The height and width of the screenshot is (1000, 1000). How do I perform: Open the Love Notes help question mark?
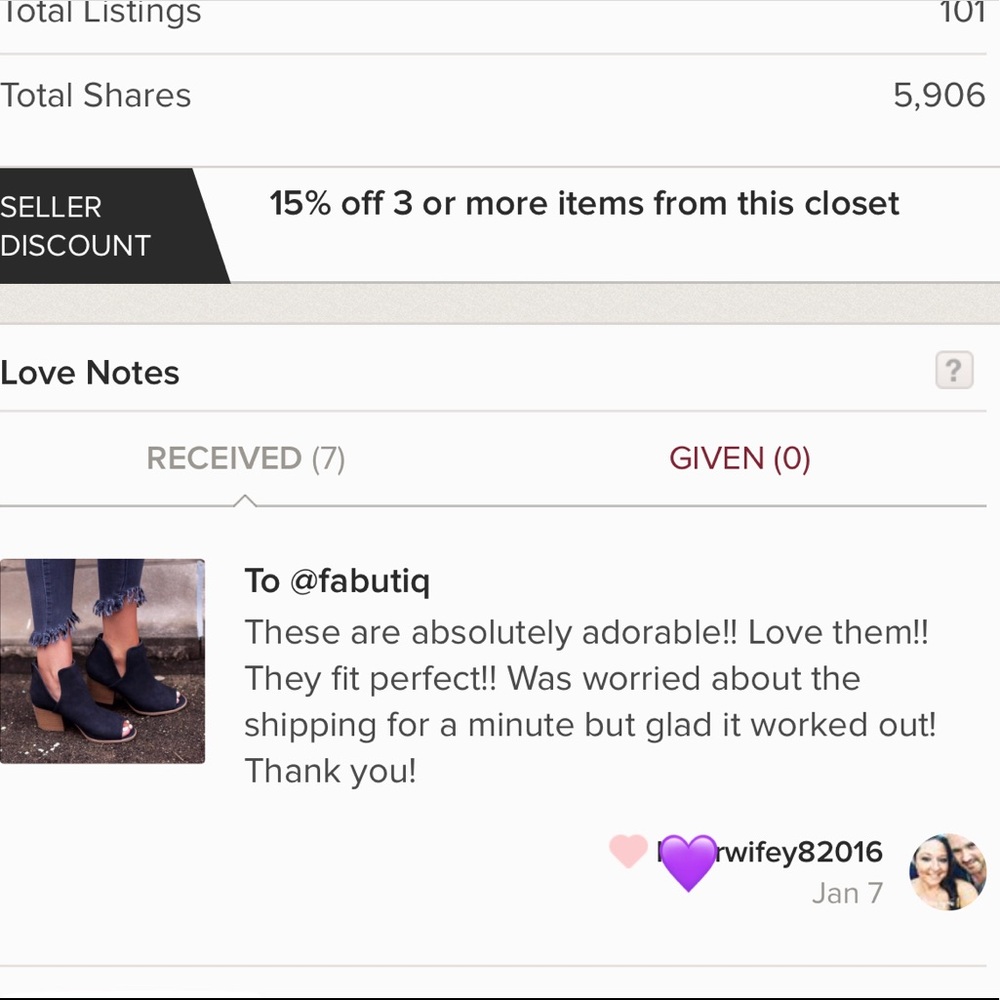tap(954, 371)
